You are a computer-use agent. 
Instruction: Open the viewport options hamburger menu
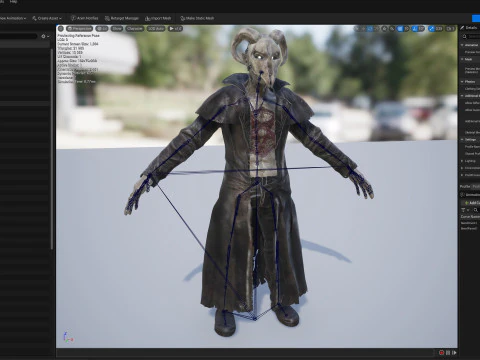[61, 29]
